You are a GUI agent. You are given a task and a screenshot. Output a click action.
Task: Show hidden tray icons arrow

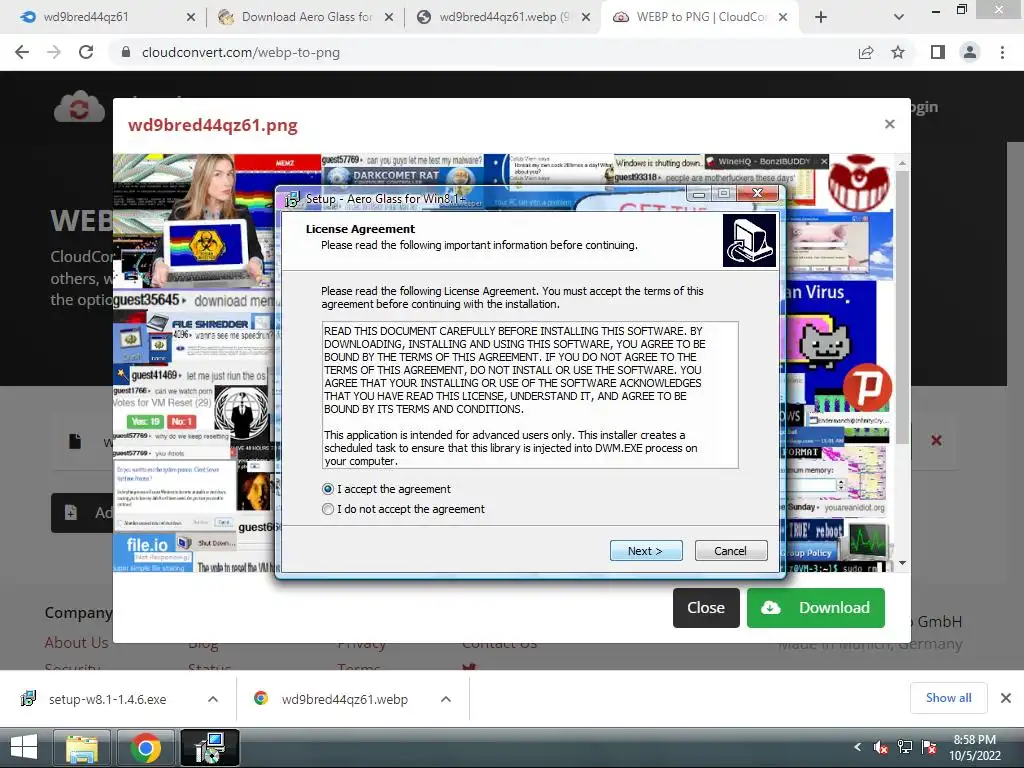point(857,747)
